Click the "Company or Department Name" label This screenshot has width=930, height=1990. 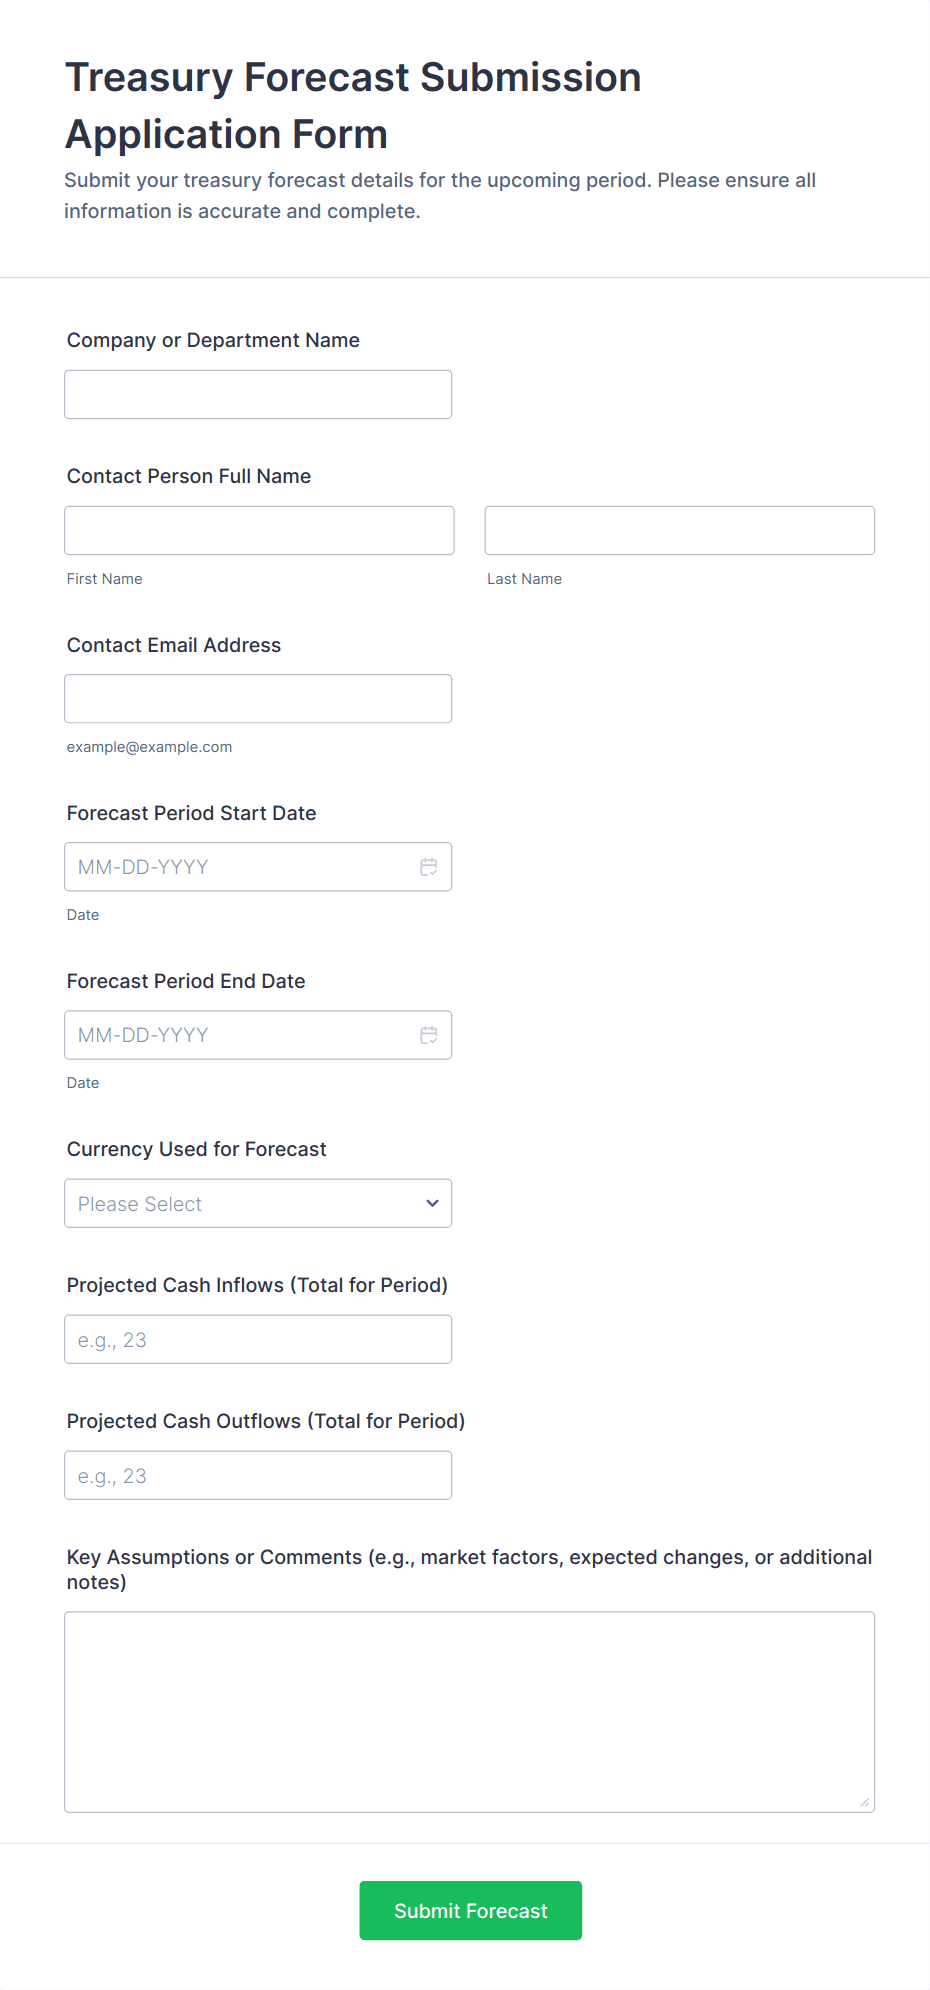click(x=213, y=340)
